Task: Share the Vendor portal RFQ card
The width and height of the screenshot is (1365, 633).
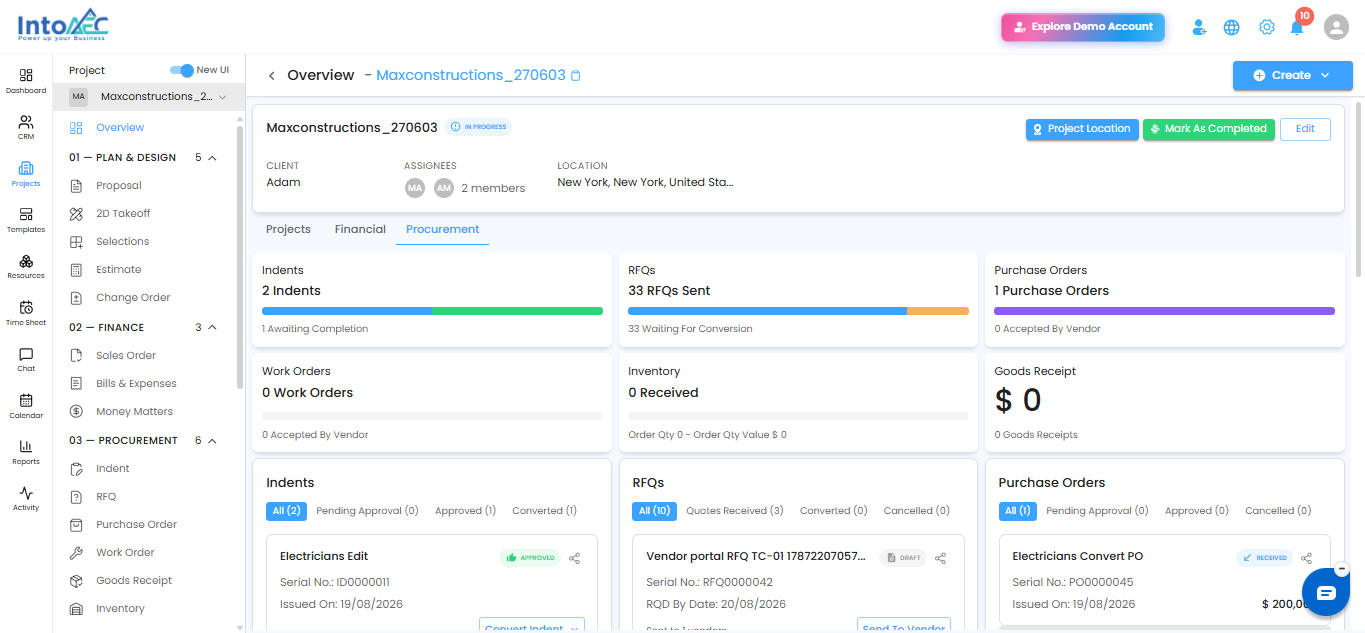Action: [941, 558]
